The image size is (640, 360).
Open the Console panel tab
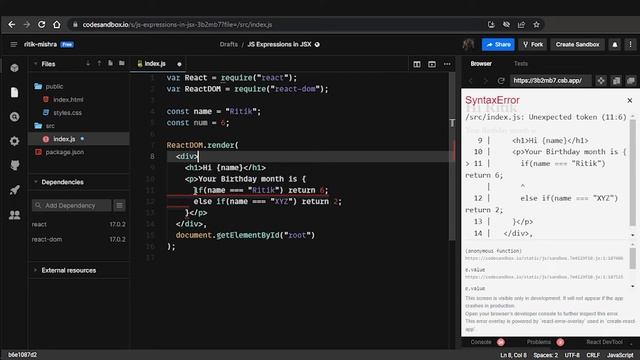tap(481, 342)
